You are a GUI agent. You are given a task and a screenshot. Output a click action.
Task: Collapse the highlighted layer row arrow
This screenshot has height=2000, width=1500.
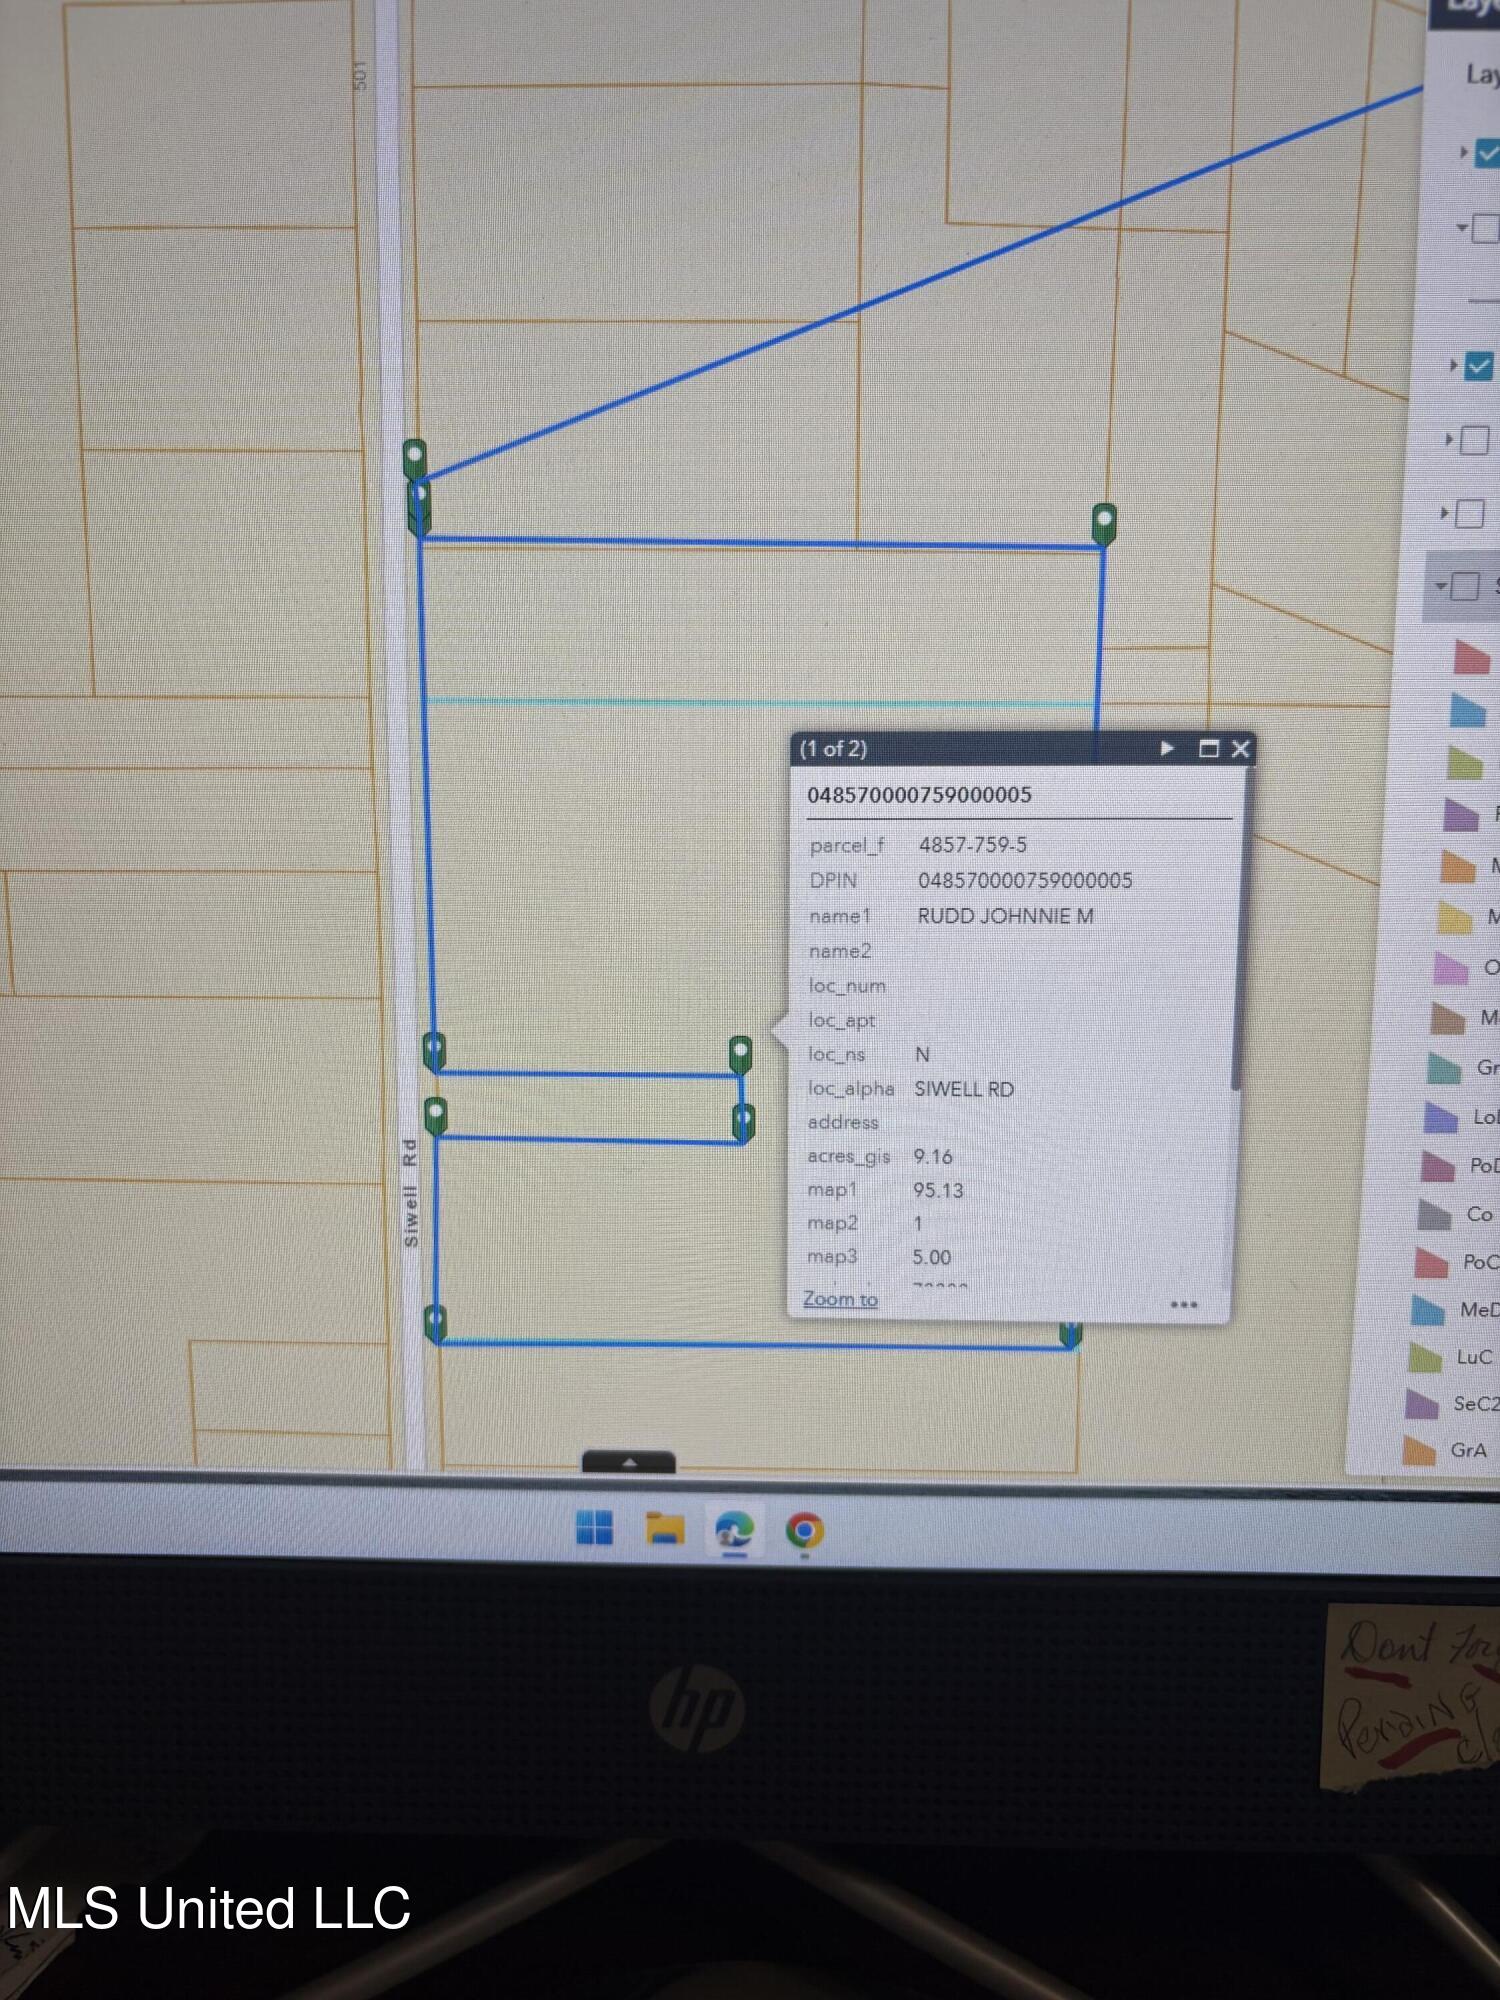(x=1441, y=586)
